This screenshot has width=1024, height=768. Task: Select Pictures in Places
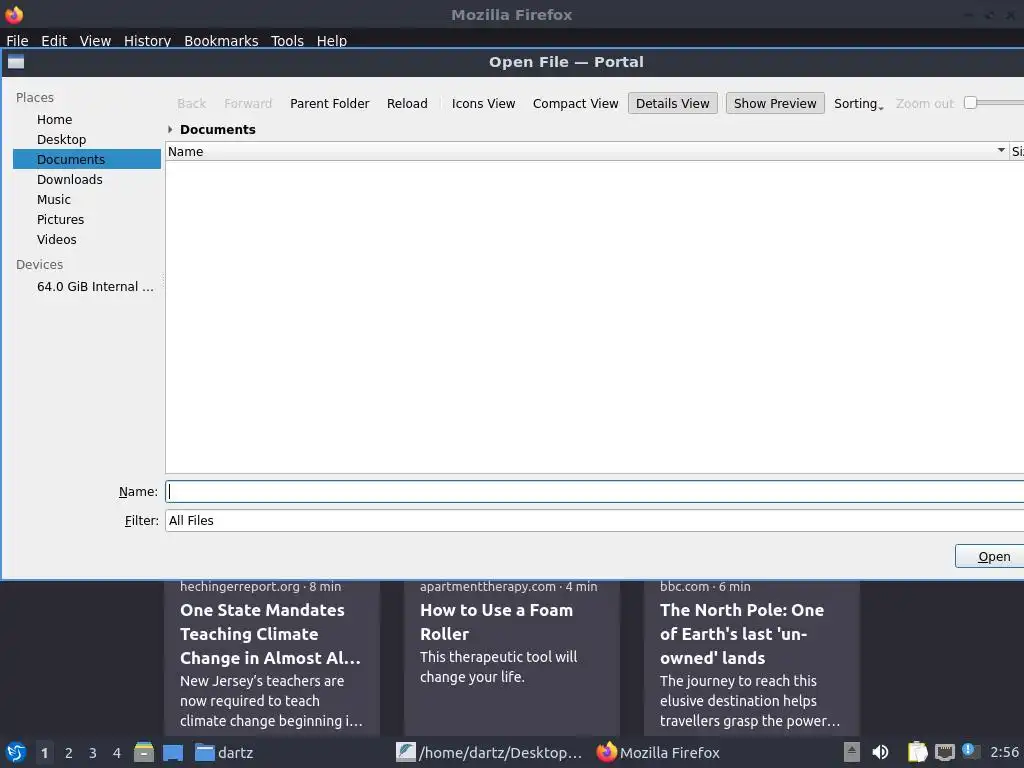point(87,219)
